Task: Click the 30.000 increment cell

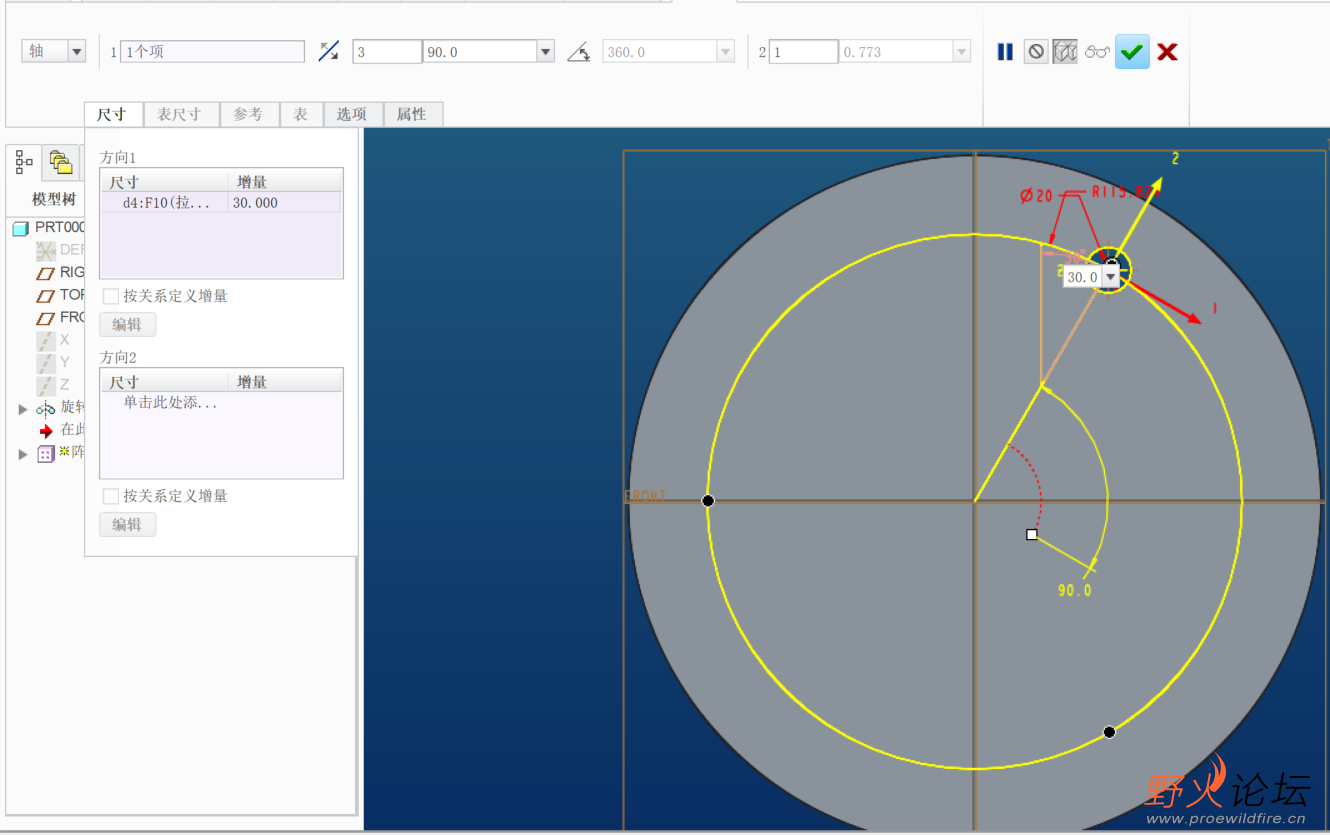Action: click(285, 203)
